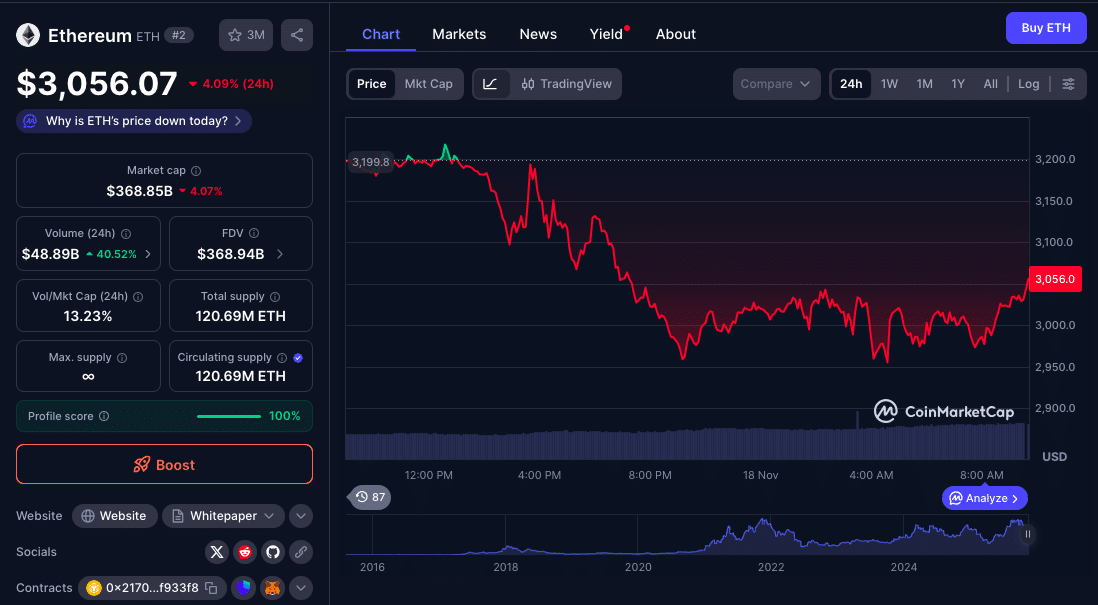Expand Volume (24h) details arrow
This screenshot has height=605, width=1098.
[148, 254]
